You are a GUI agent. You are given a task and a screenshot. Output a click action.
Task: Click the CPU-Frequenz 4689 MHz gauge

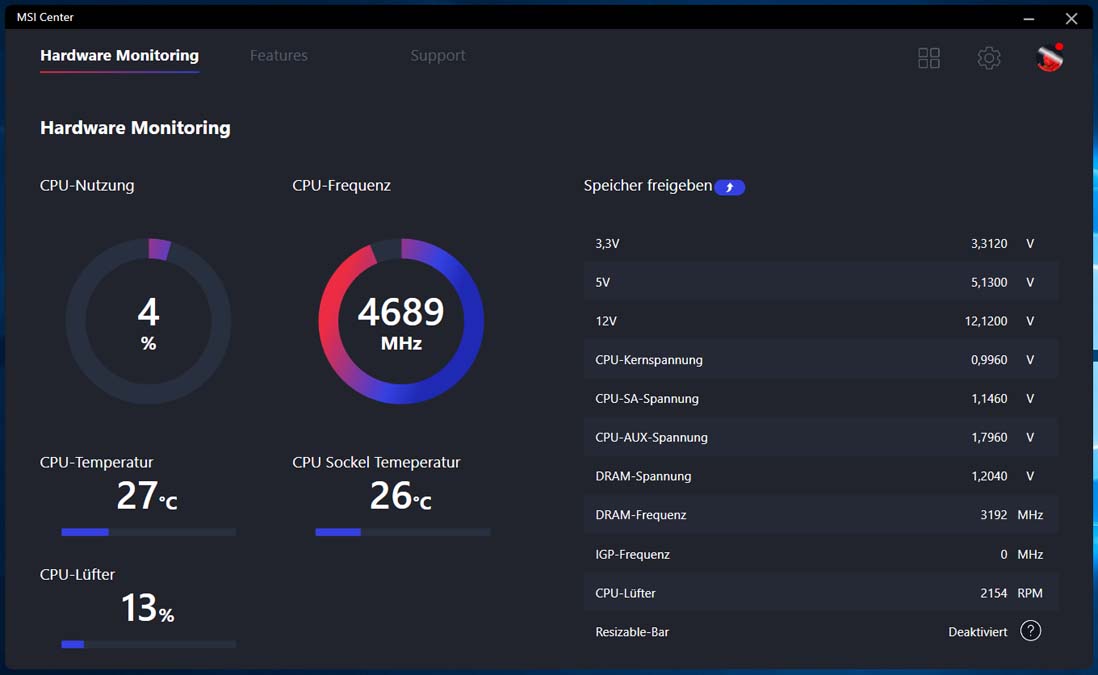click(401, 321)
